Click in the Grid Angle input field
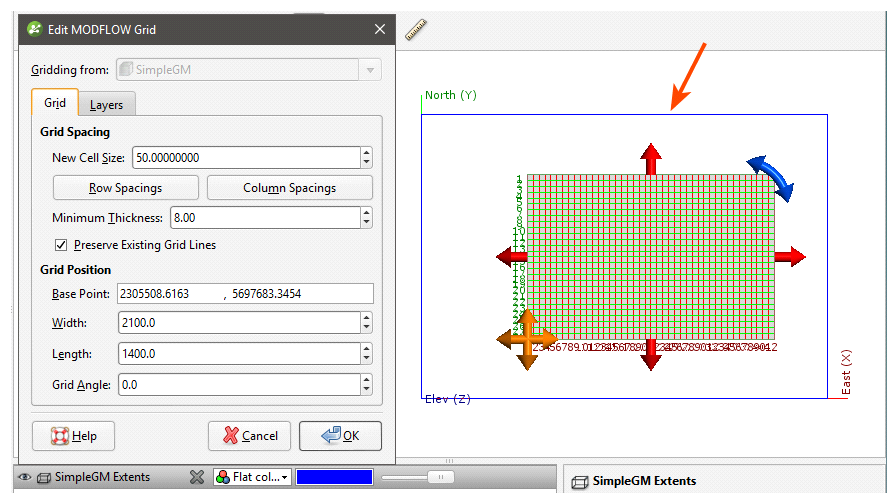 click(x=237, y=384)
